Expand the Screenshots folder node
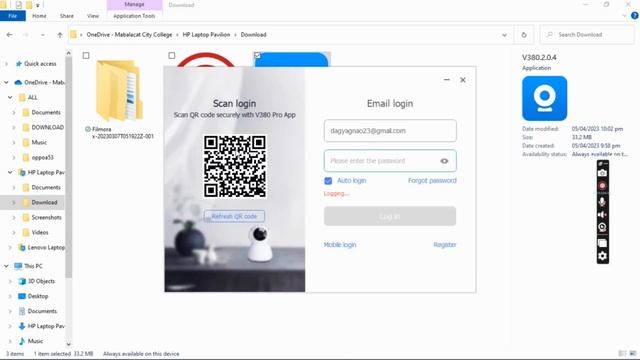The image size is (640, 360). point(13,218)
